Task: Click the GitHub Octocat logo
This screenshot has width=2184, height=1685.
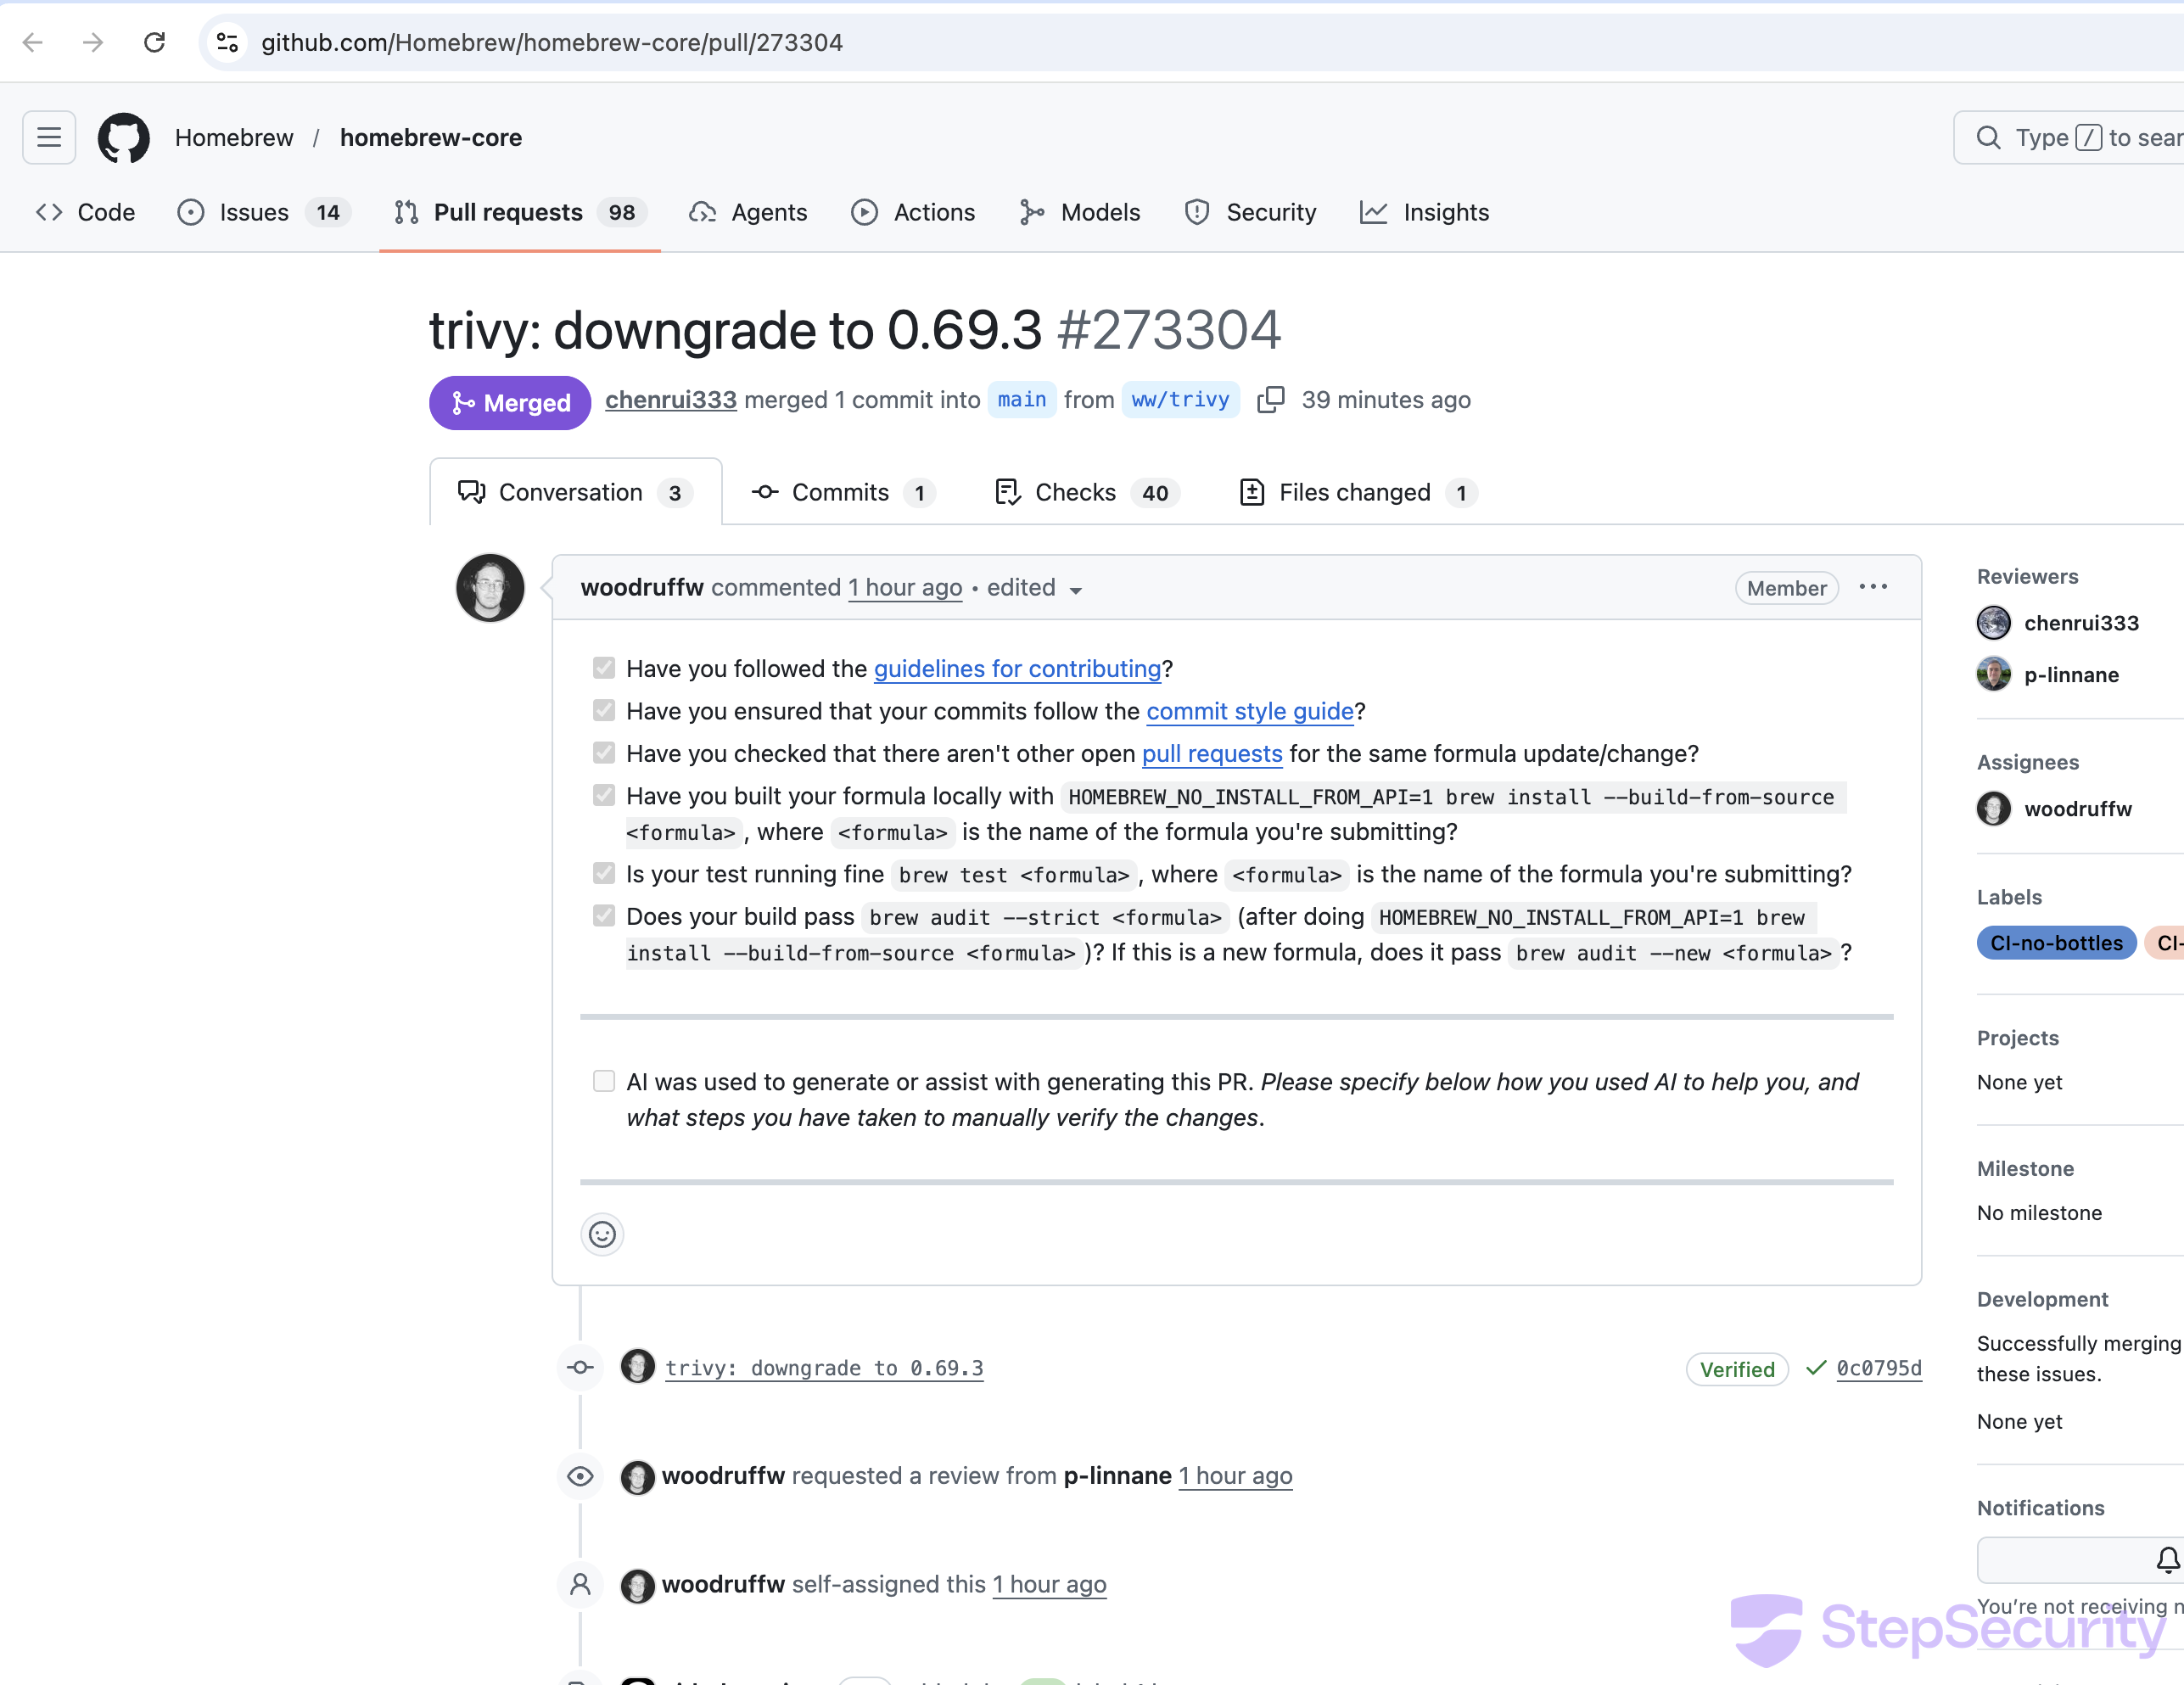Action: pyautogui.click(x=123, y=138)
